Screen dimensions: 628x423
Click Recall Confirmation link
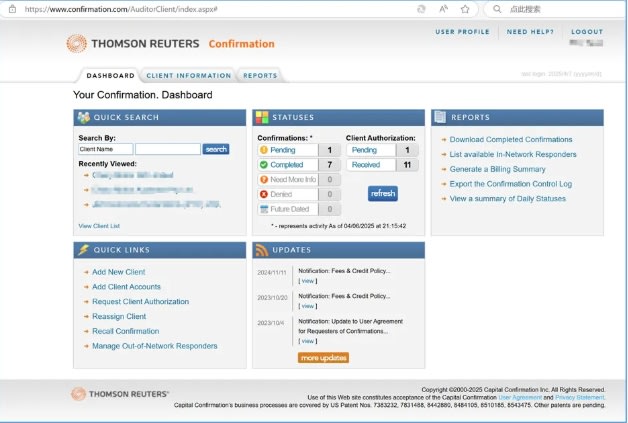(126, 331)
